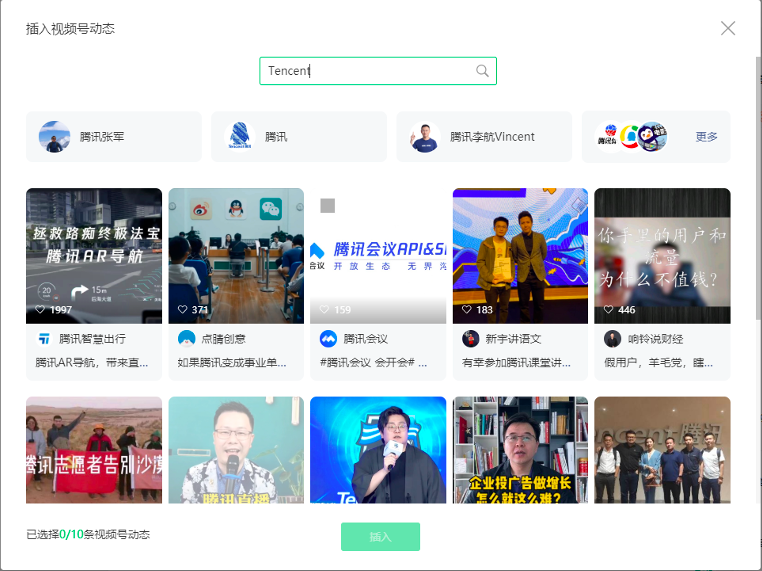Click the description 如果腾讯变成事业单…
The height and width of the screenshot is (571, 762).
tap(232, 363)
